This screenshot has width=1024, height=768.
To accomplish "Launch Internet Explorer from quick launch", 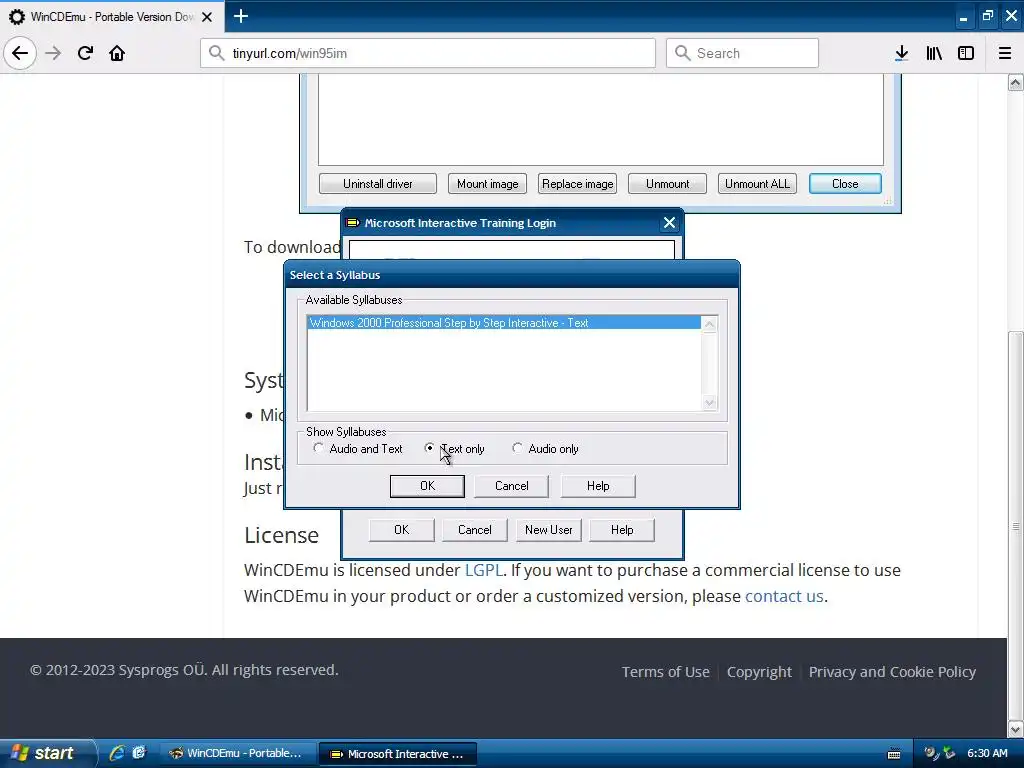I will tap(117, 753).
